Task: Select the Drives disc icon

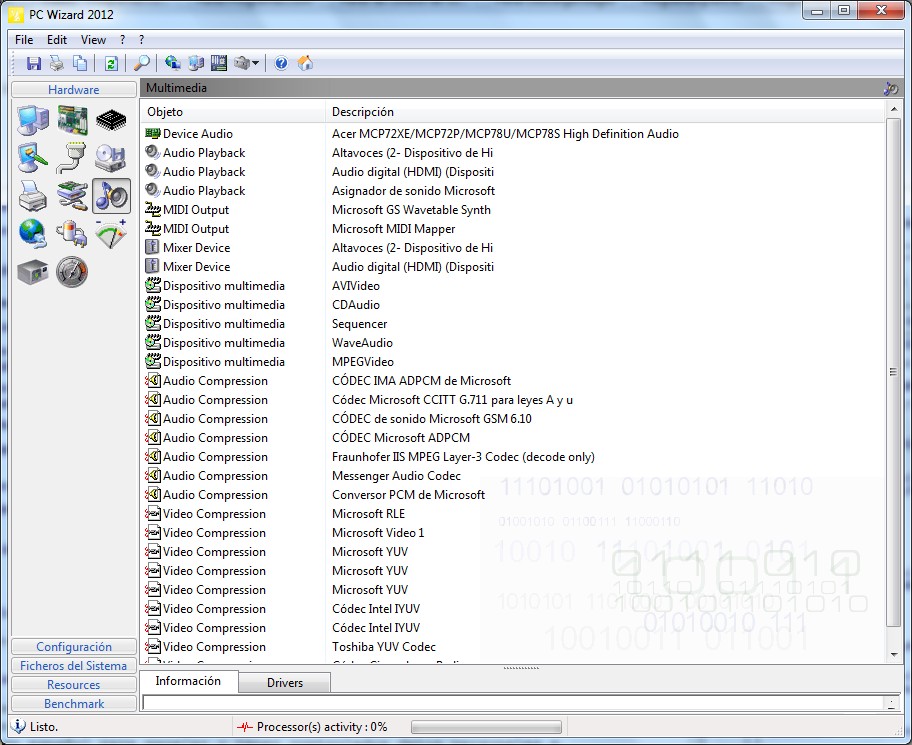Action: (111, 158)
